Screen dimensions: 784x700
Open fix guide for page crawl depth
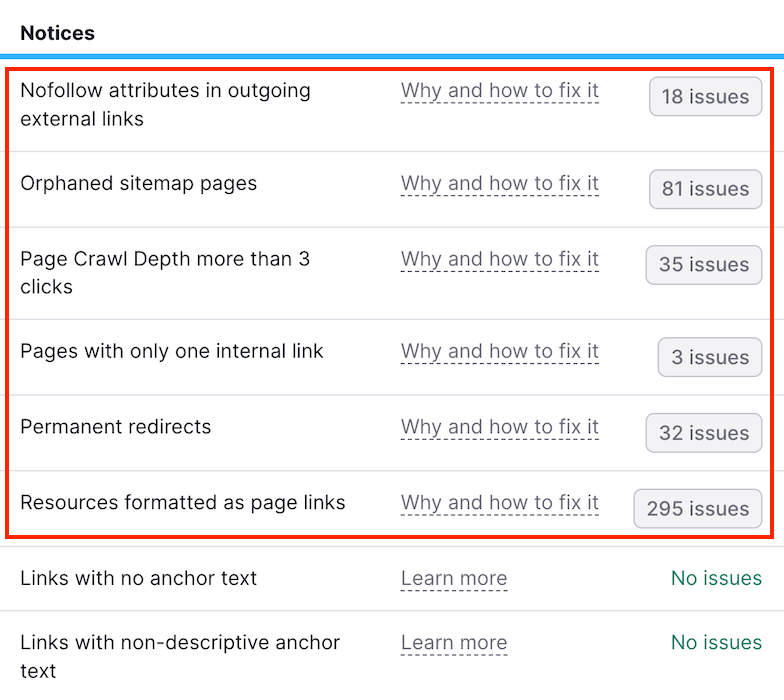(x=499, y=259)
